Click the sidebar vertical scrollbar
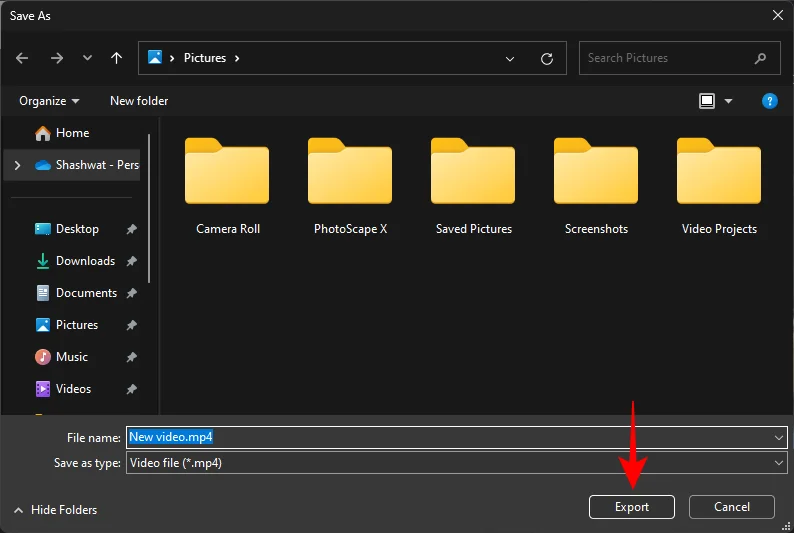Image resolution: width=794 pixels, height=533 pixels. point(149,209)
